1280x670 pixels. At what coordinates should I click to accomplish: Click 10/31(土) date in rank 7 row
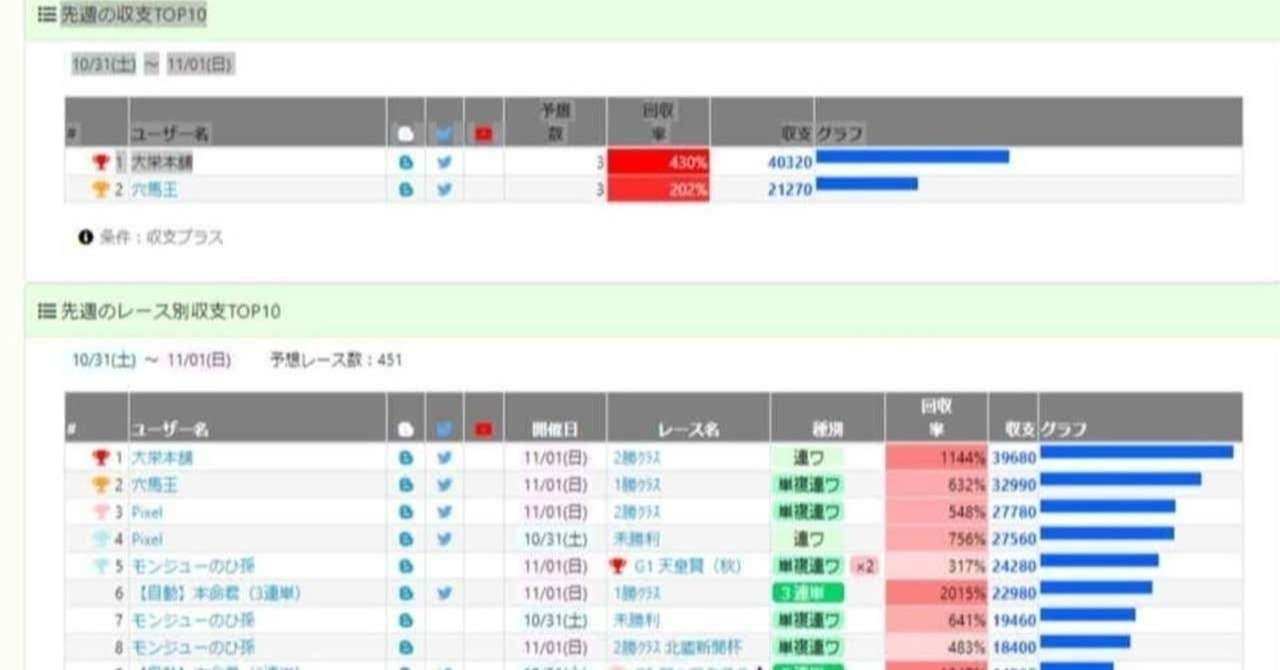pos(556,620)
